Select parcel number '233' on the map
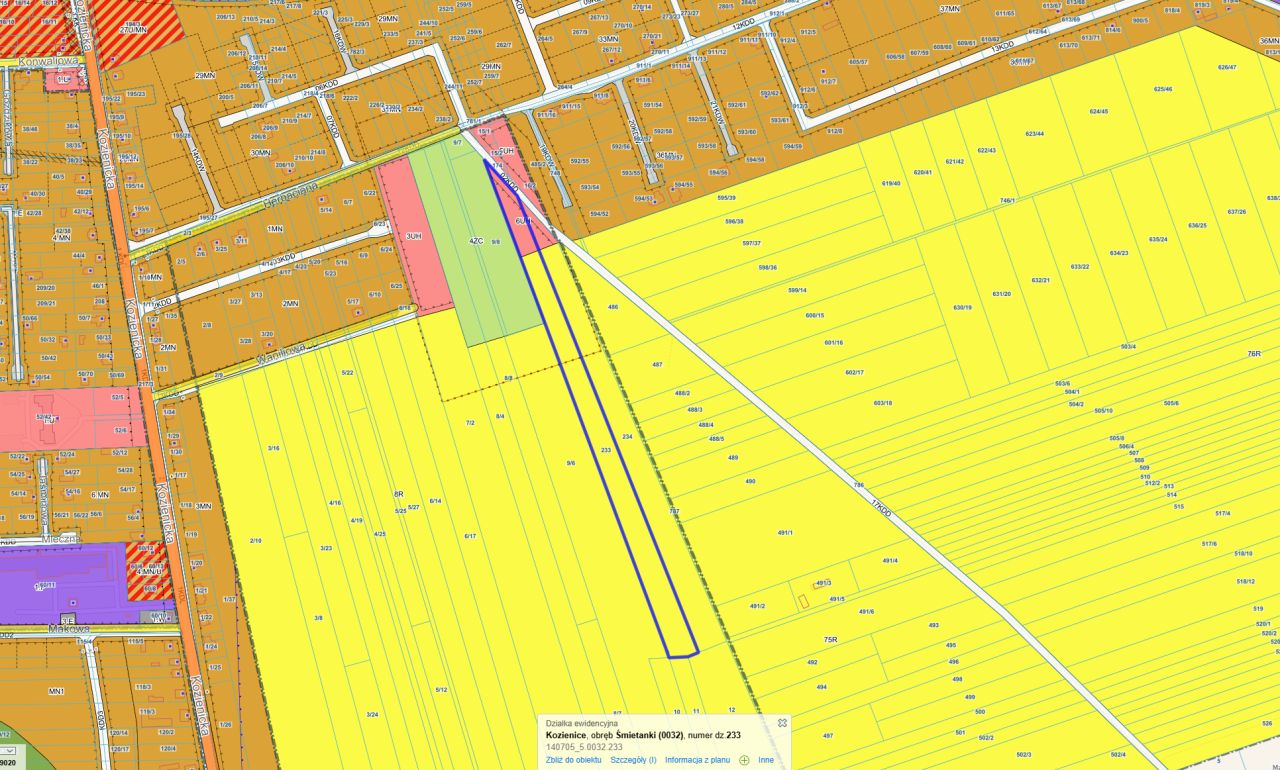Viewport: 1280px width, 770px height. (606, 450)
